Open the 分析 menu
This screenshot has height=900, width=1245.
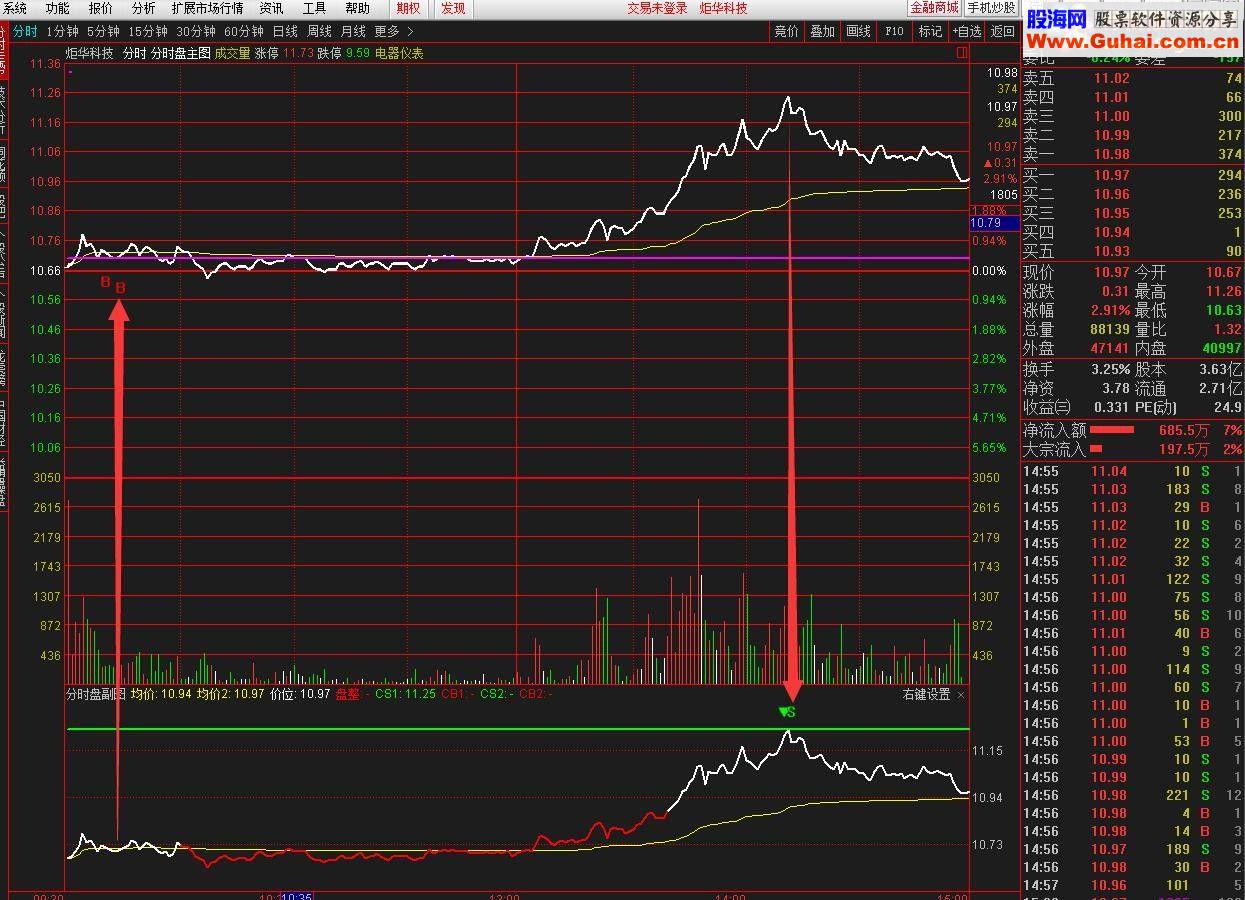143,8
